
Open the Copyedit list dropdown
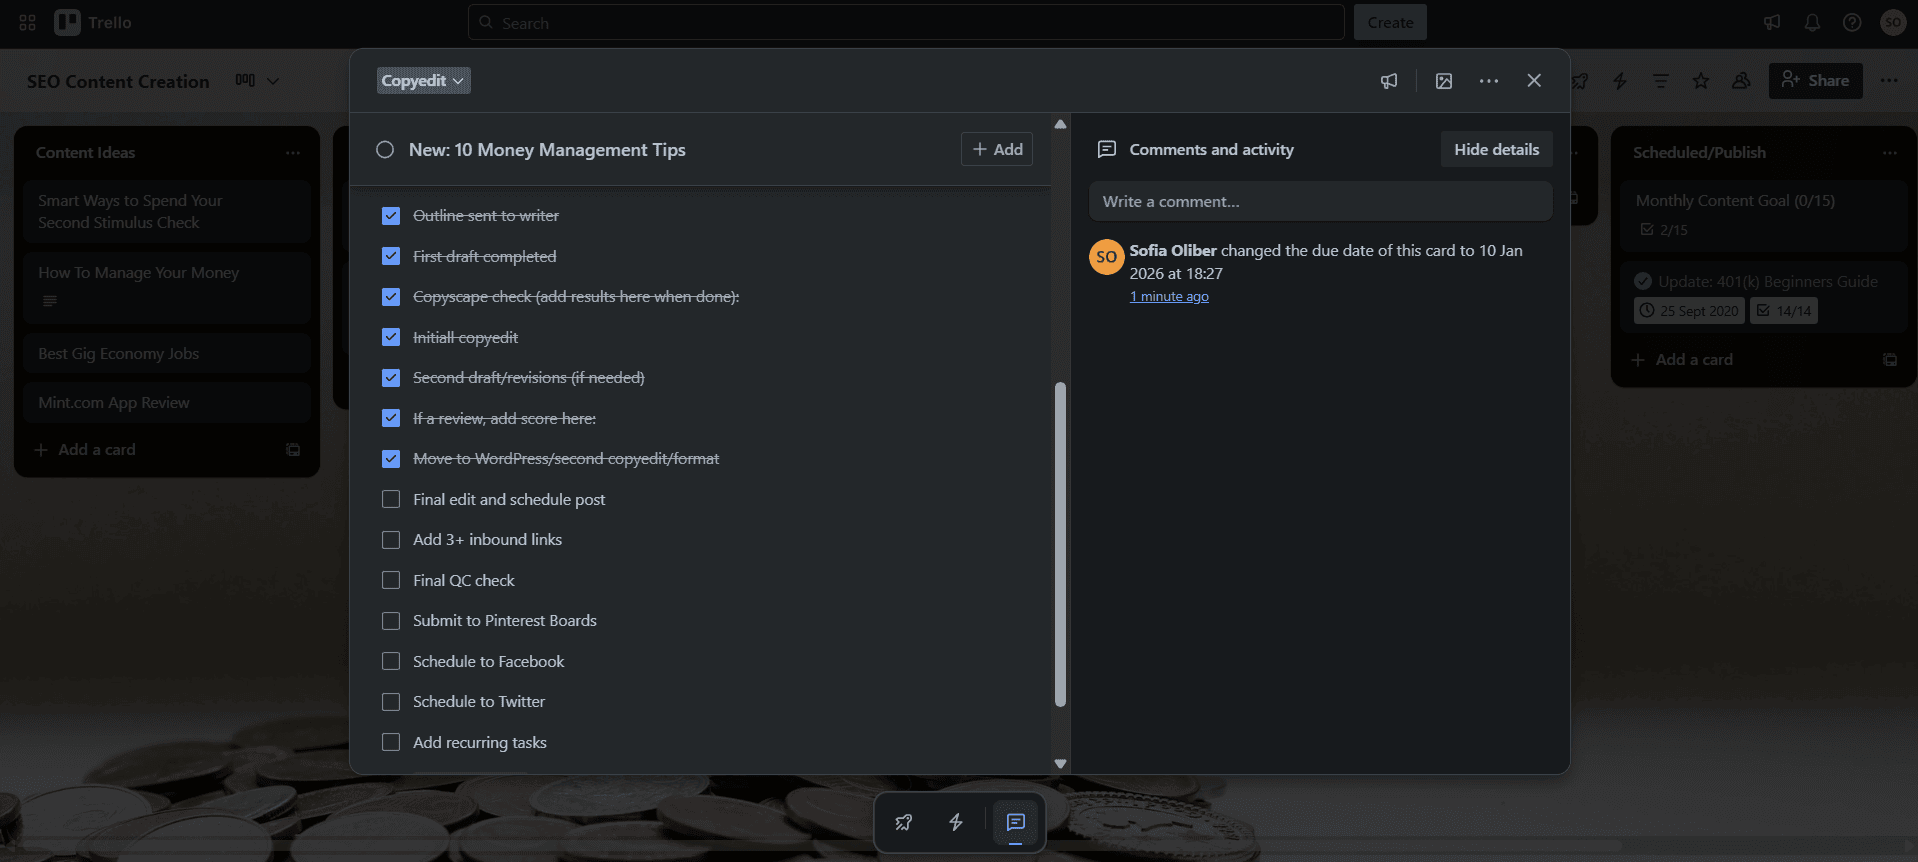click(423, 81)
